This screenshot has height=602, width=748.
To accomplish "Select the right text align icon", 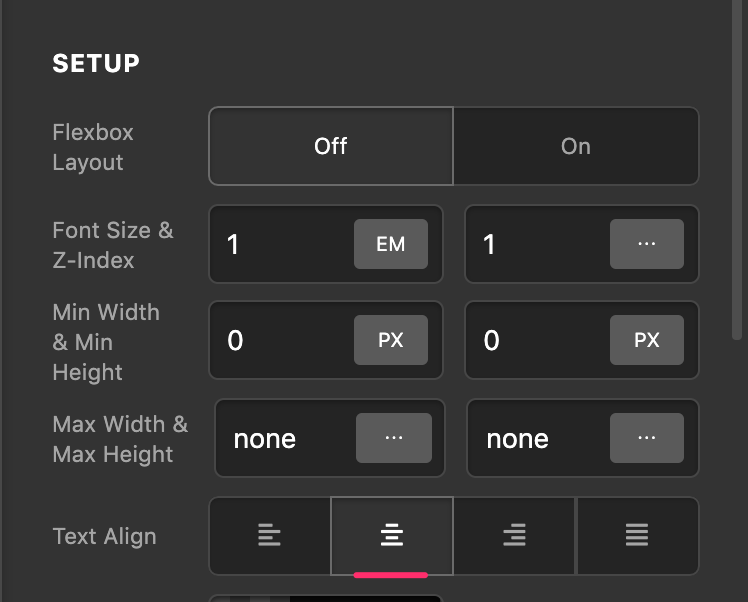I will (514, 535).
